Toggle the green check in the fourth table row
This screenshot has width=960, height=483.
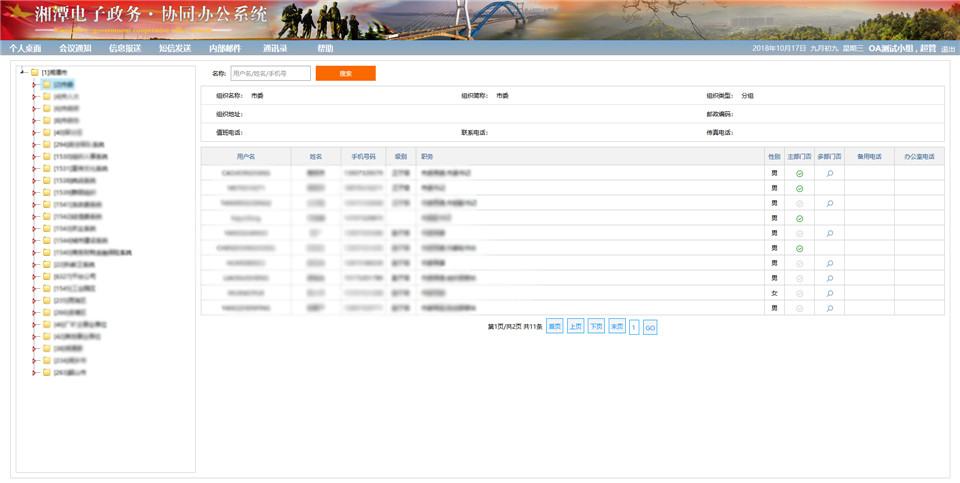click(800, 218)
